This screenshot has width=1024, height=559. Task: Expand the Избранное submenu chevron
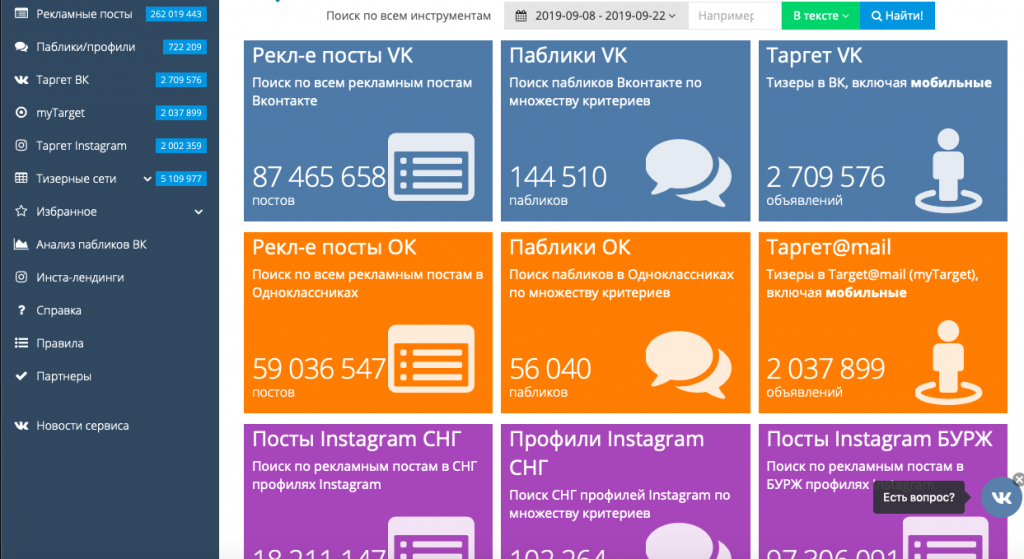point(199,212)
